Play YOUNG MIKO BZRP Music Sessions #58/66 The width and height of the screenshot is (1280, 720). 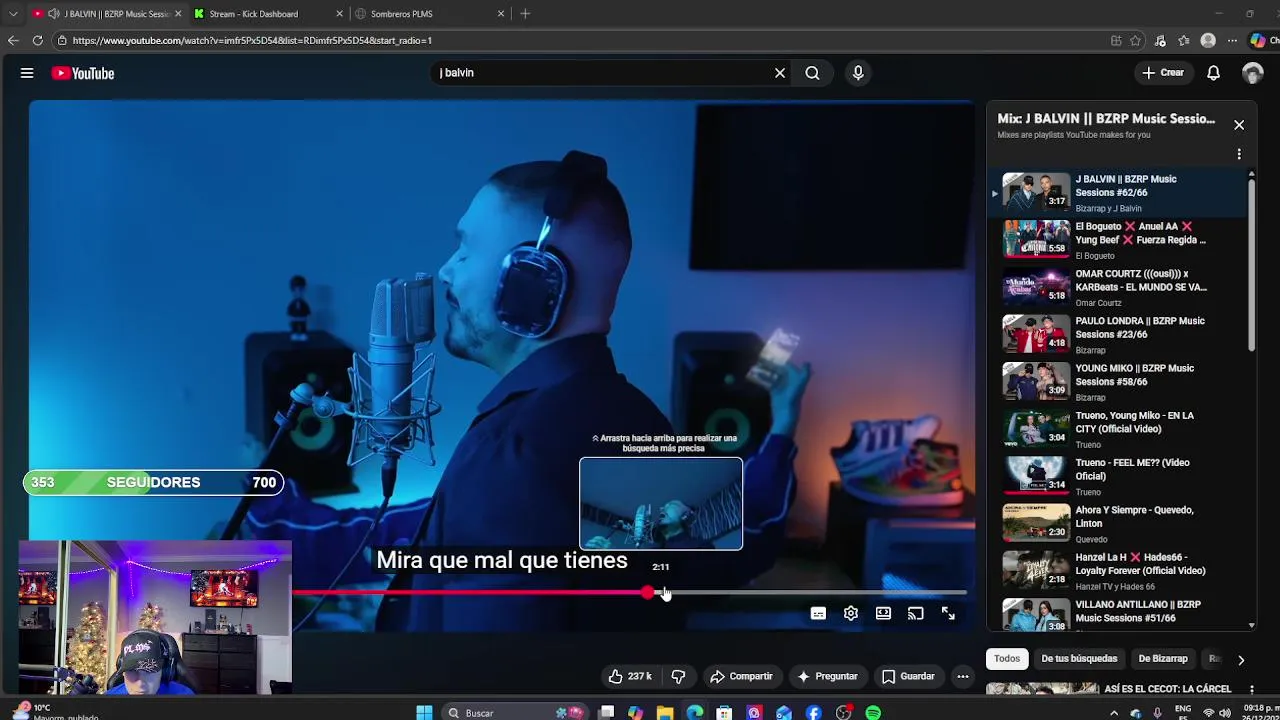(x=1118, y=381)
